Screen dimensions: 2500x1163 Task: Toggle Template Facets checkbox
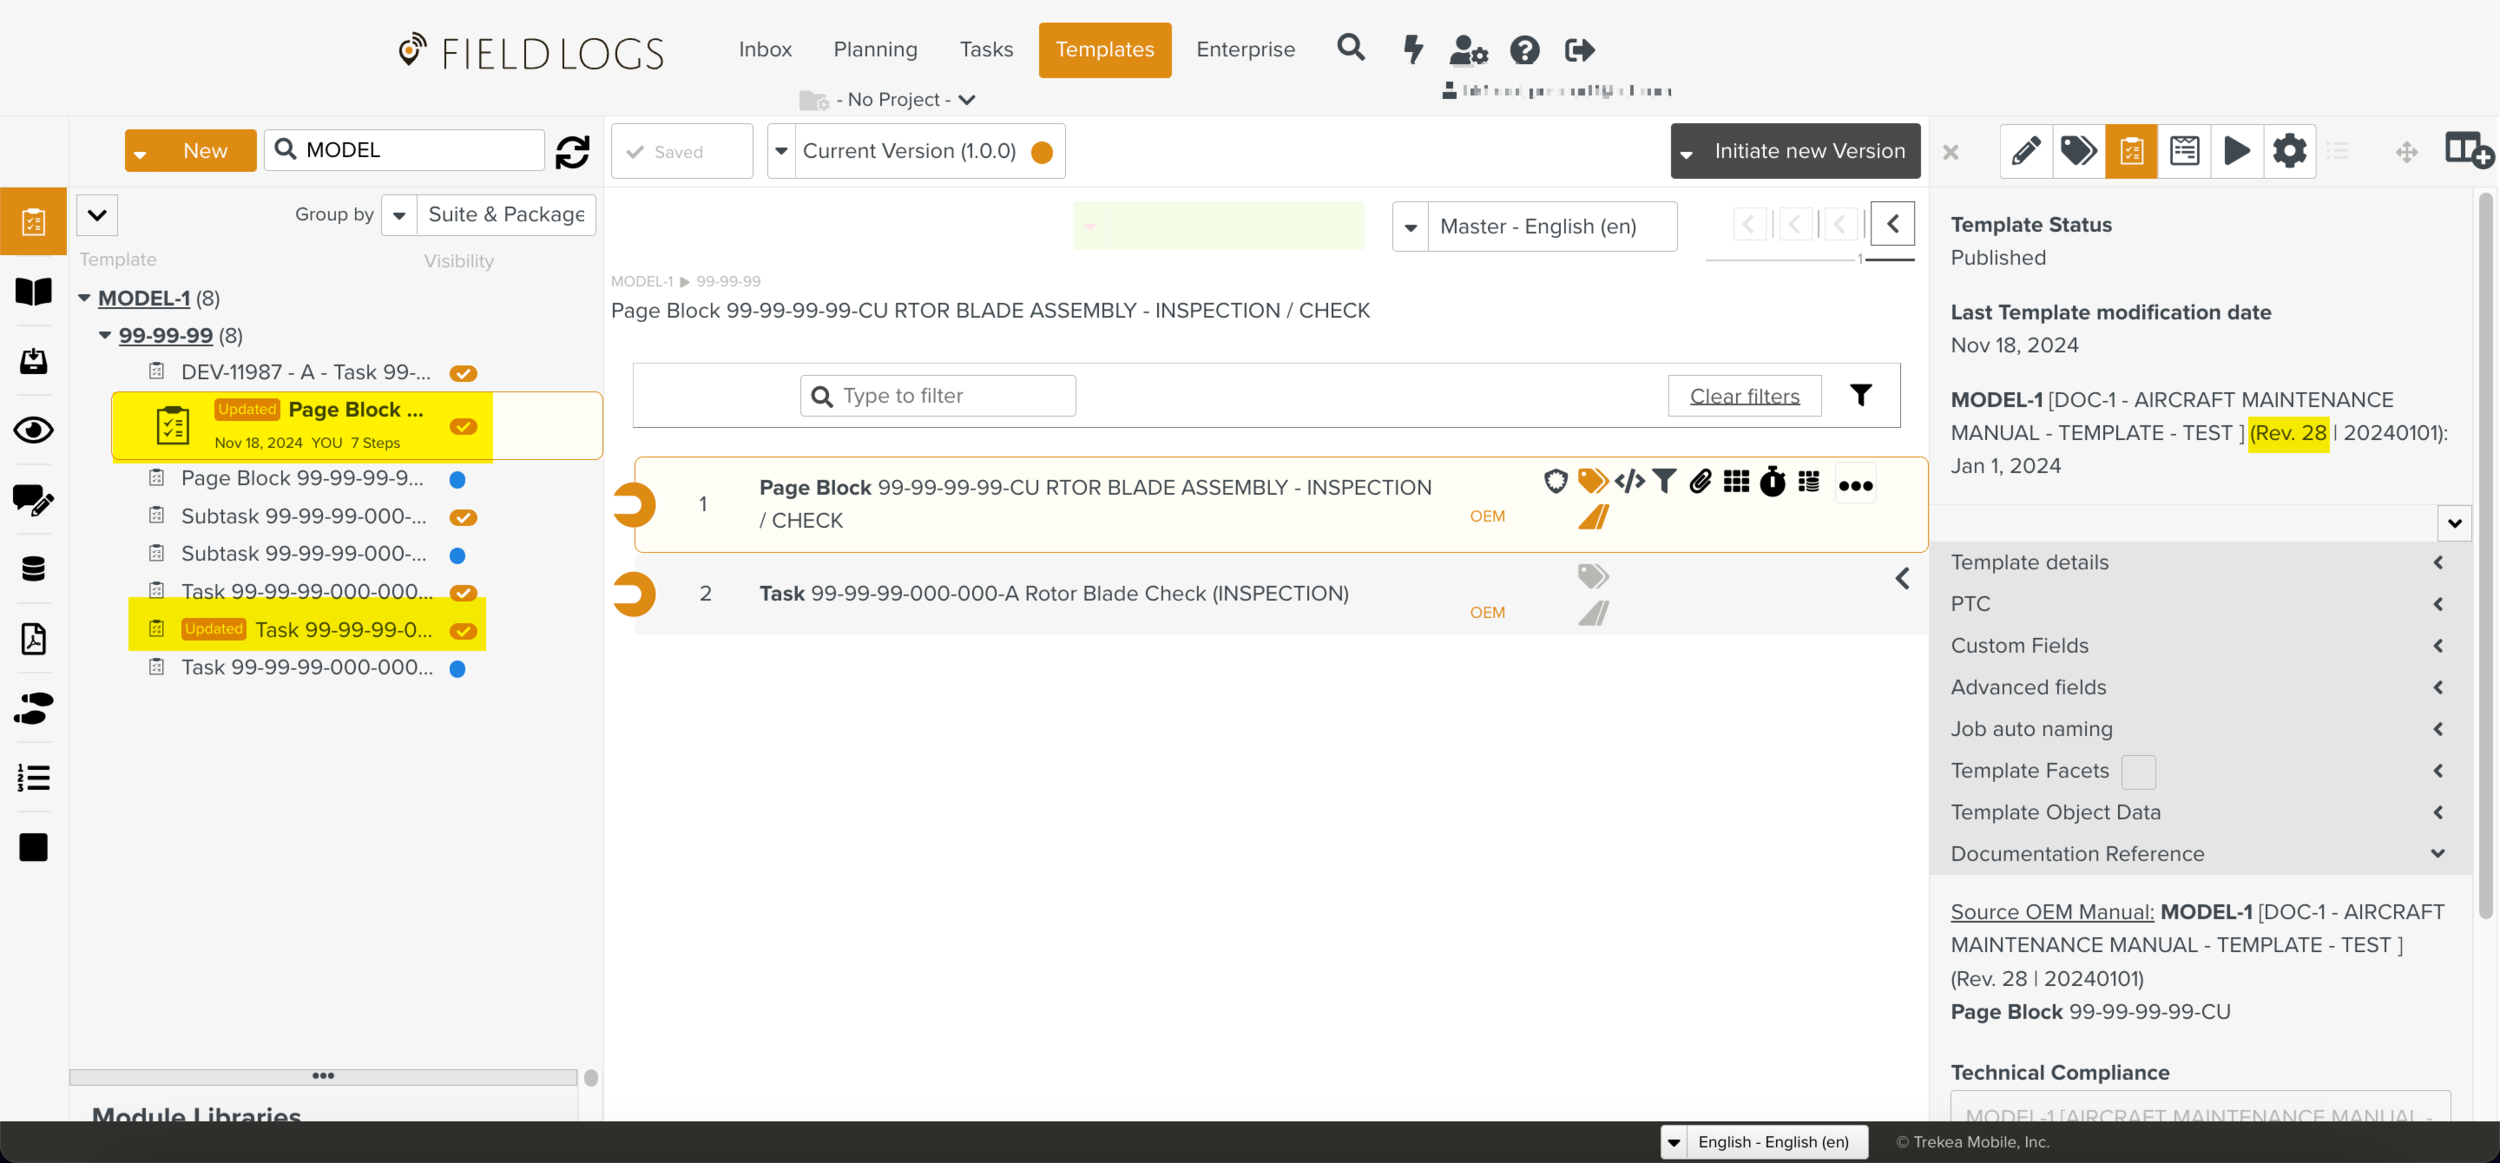click(2137, 771)
